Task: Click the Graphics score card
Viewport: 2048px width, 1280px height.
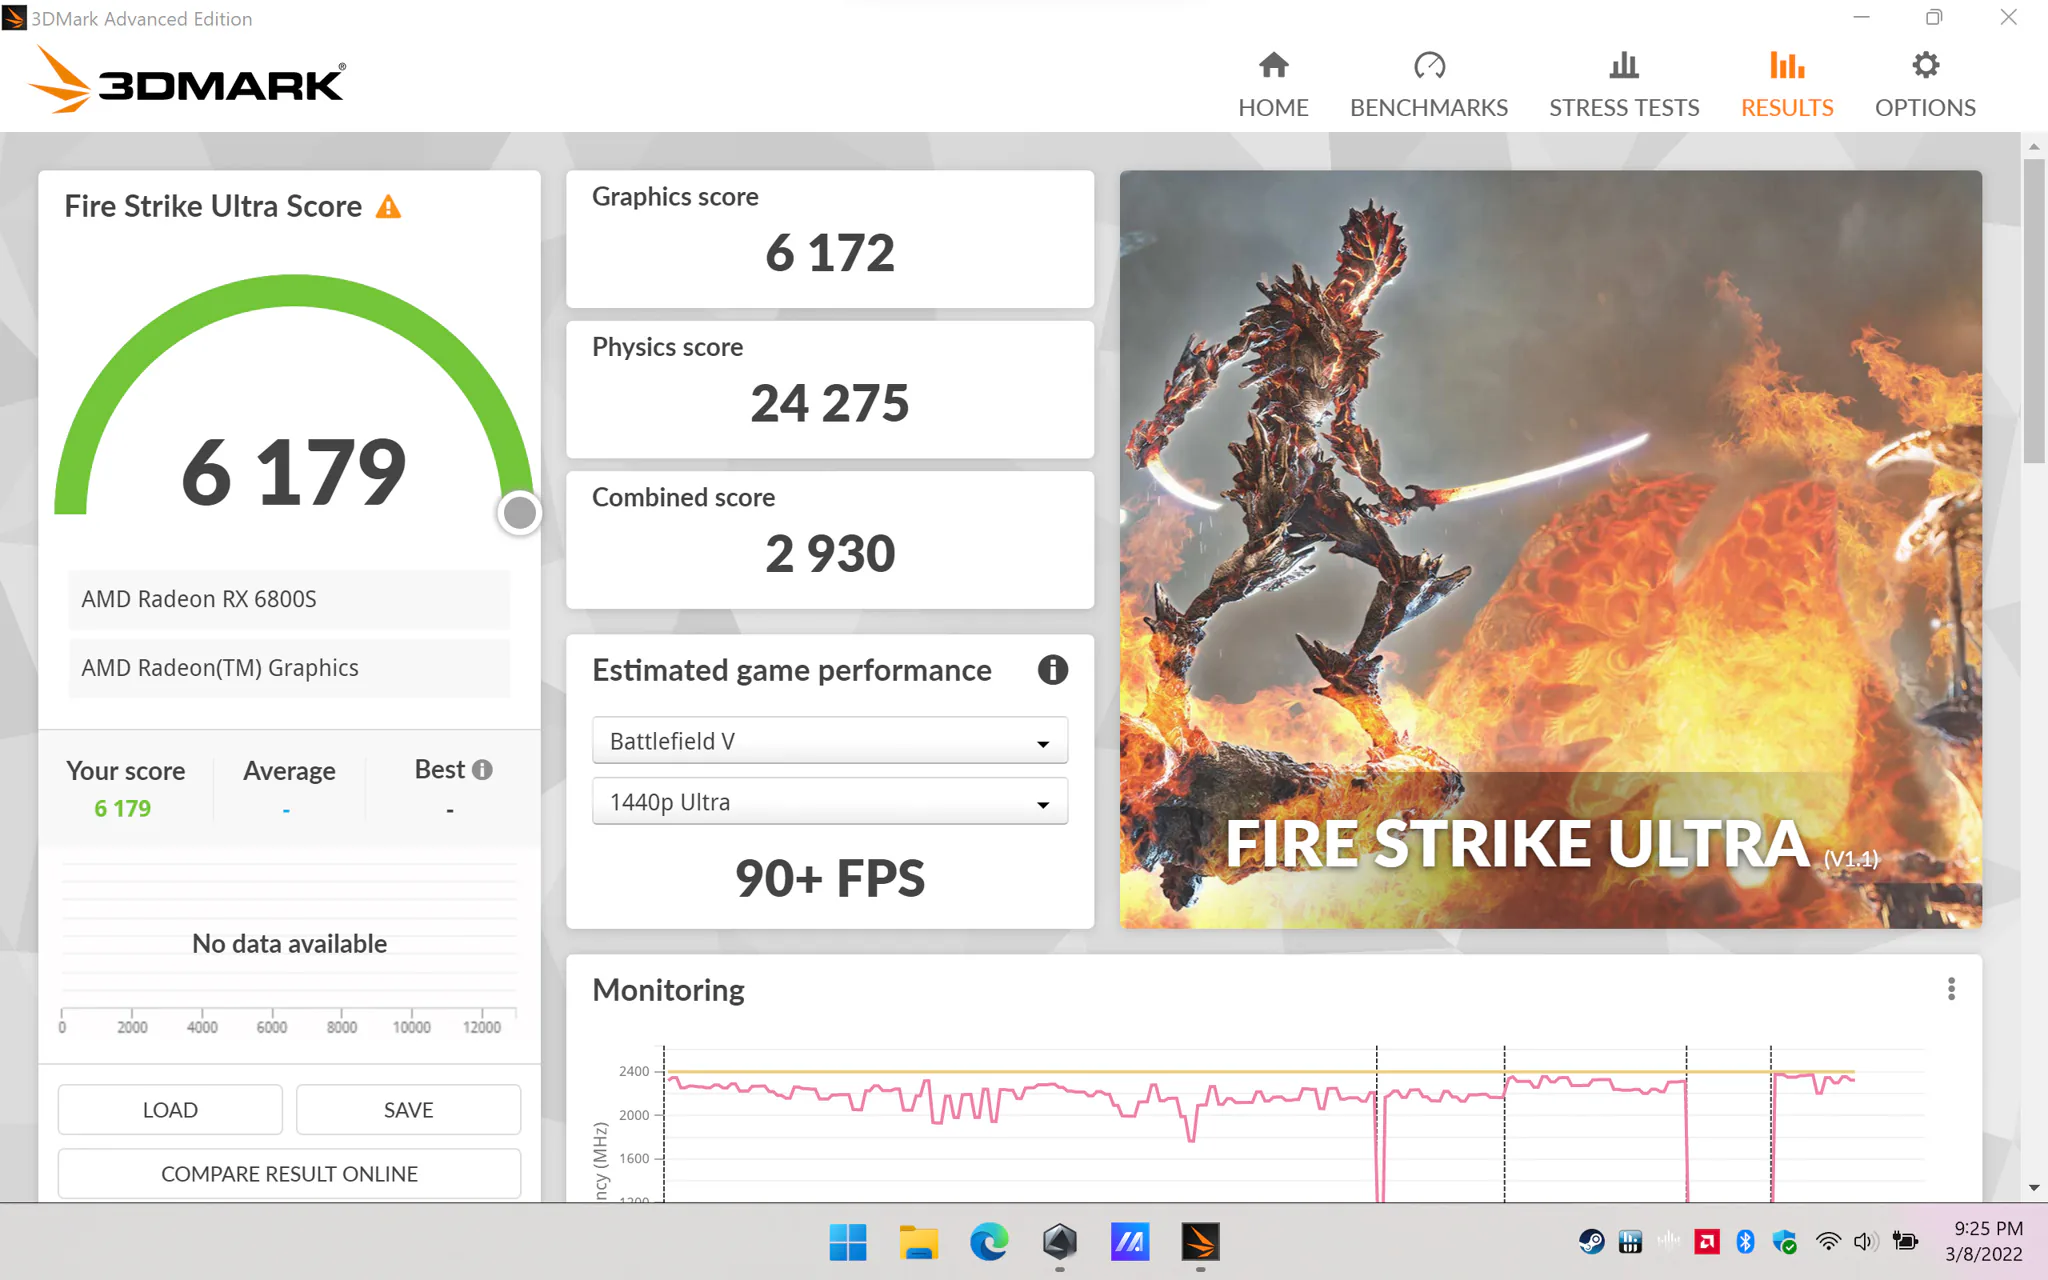Action: click(x=830, y=239)
